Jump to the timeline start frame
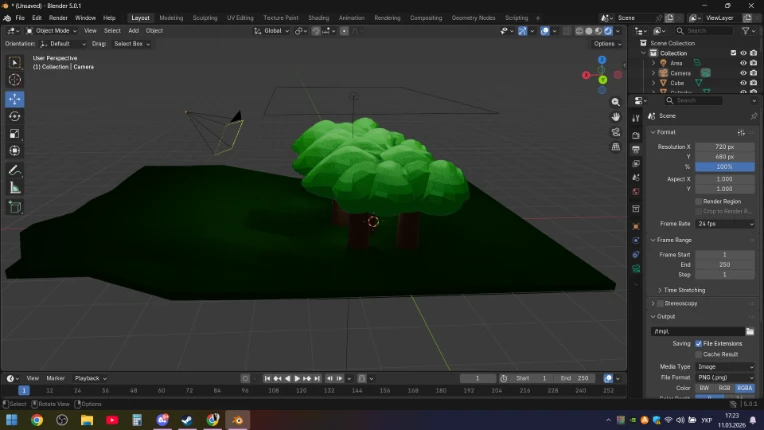The width and height of the screenshot is (764, 430). [267, 378]
